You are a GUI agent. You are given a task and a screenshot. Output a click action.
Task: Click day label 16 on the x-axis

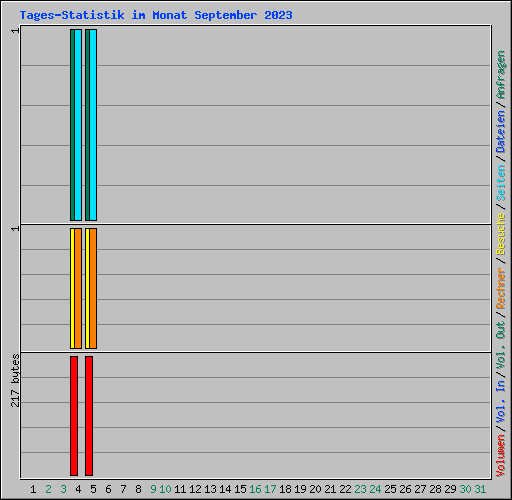click(255, 489)
